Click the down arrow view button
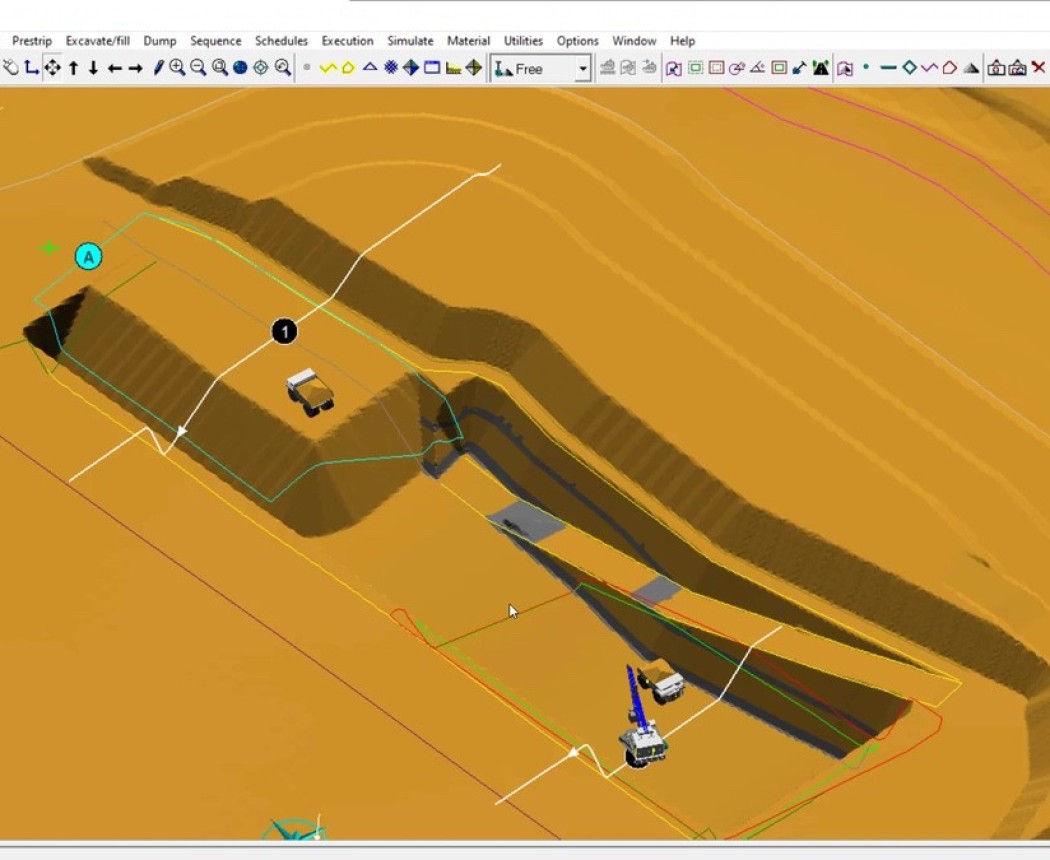1050x860 pixels. pyautogui.click(x=93, y=68)
